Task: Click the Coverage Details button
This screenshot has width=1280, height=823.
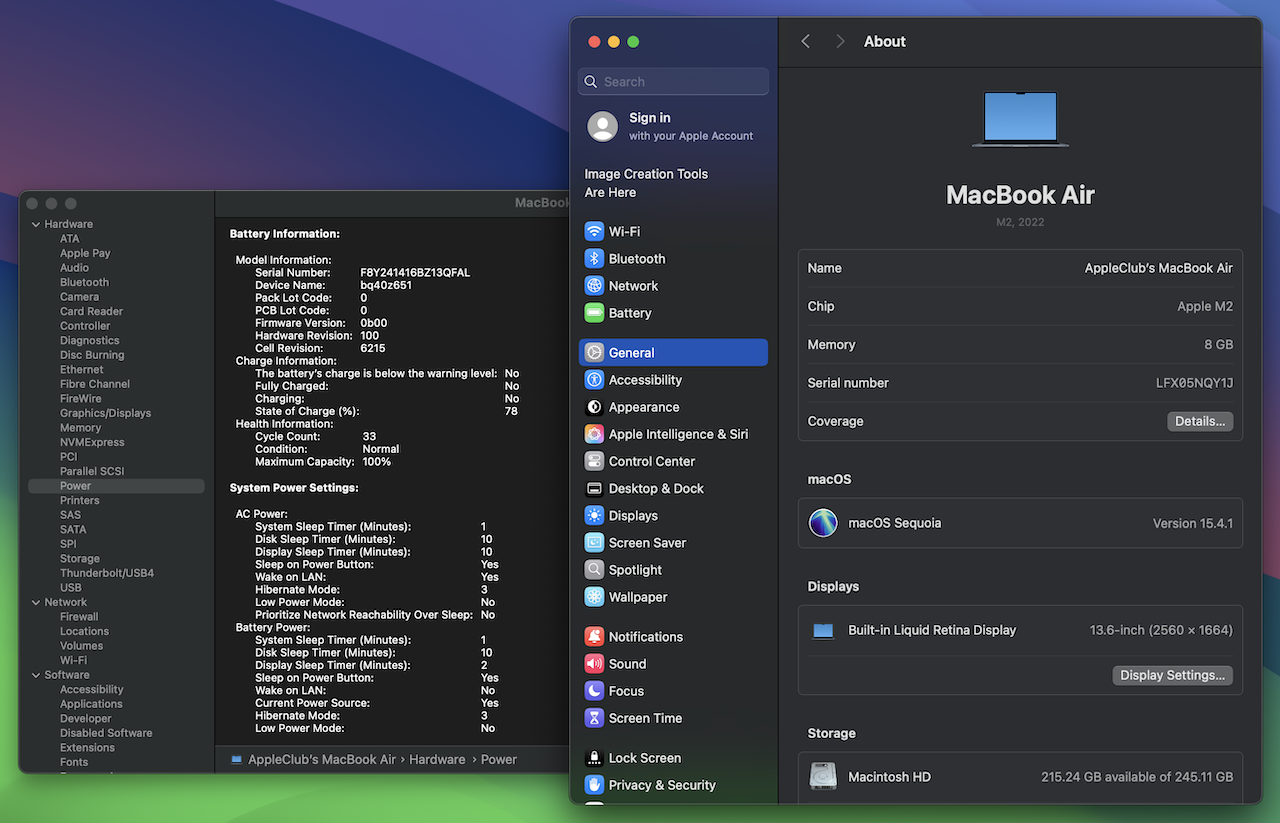Action: 1200,421
